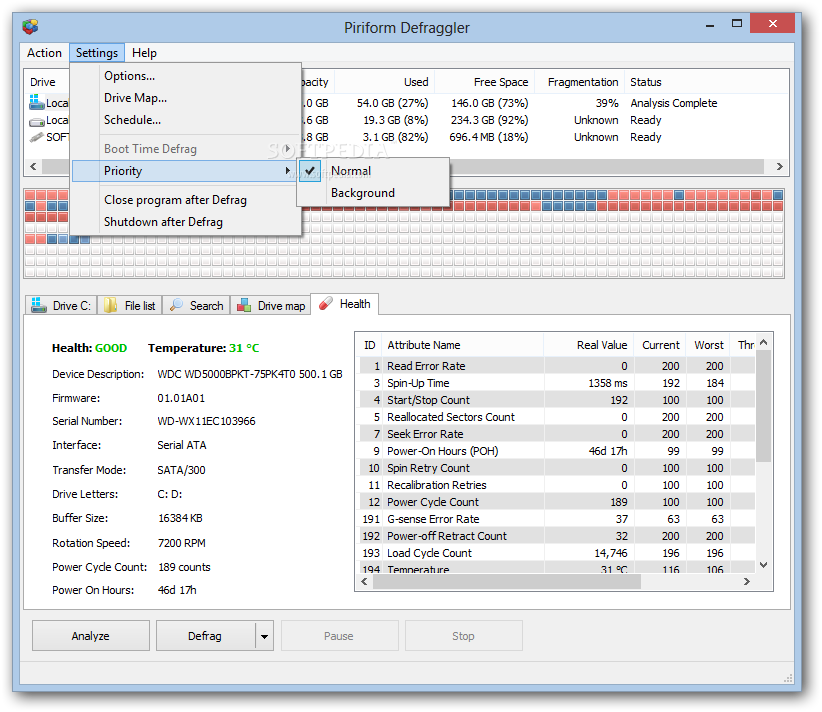
Task: Select the G-sense Error Rate row
Action: pyautogui.click(x=557, y=519)
